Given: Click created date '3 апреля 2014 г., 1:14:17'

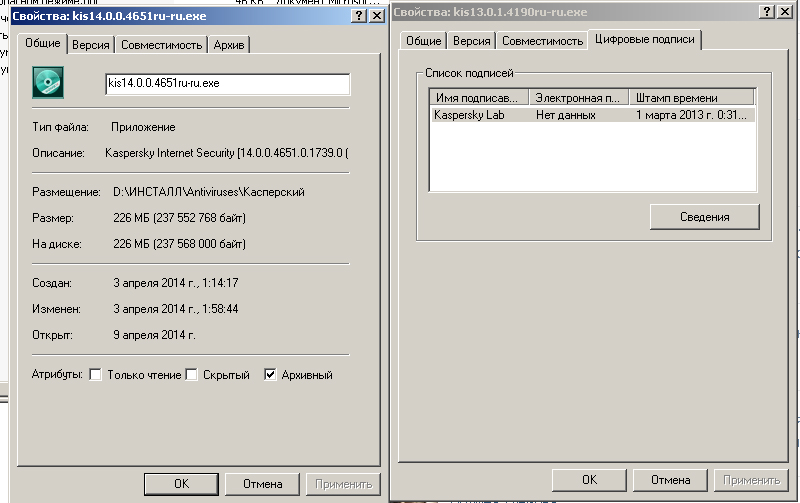Looking at the screenshot, I should [176, 283].
